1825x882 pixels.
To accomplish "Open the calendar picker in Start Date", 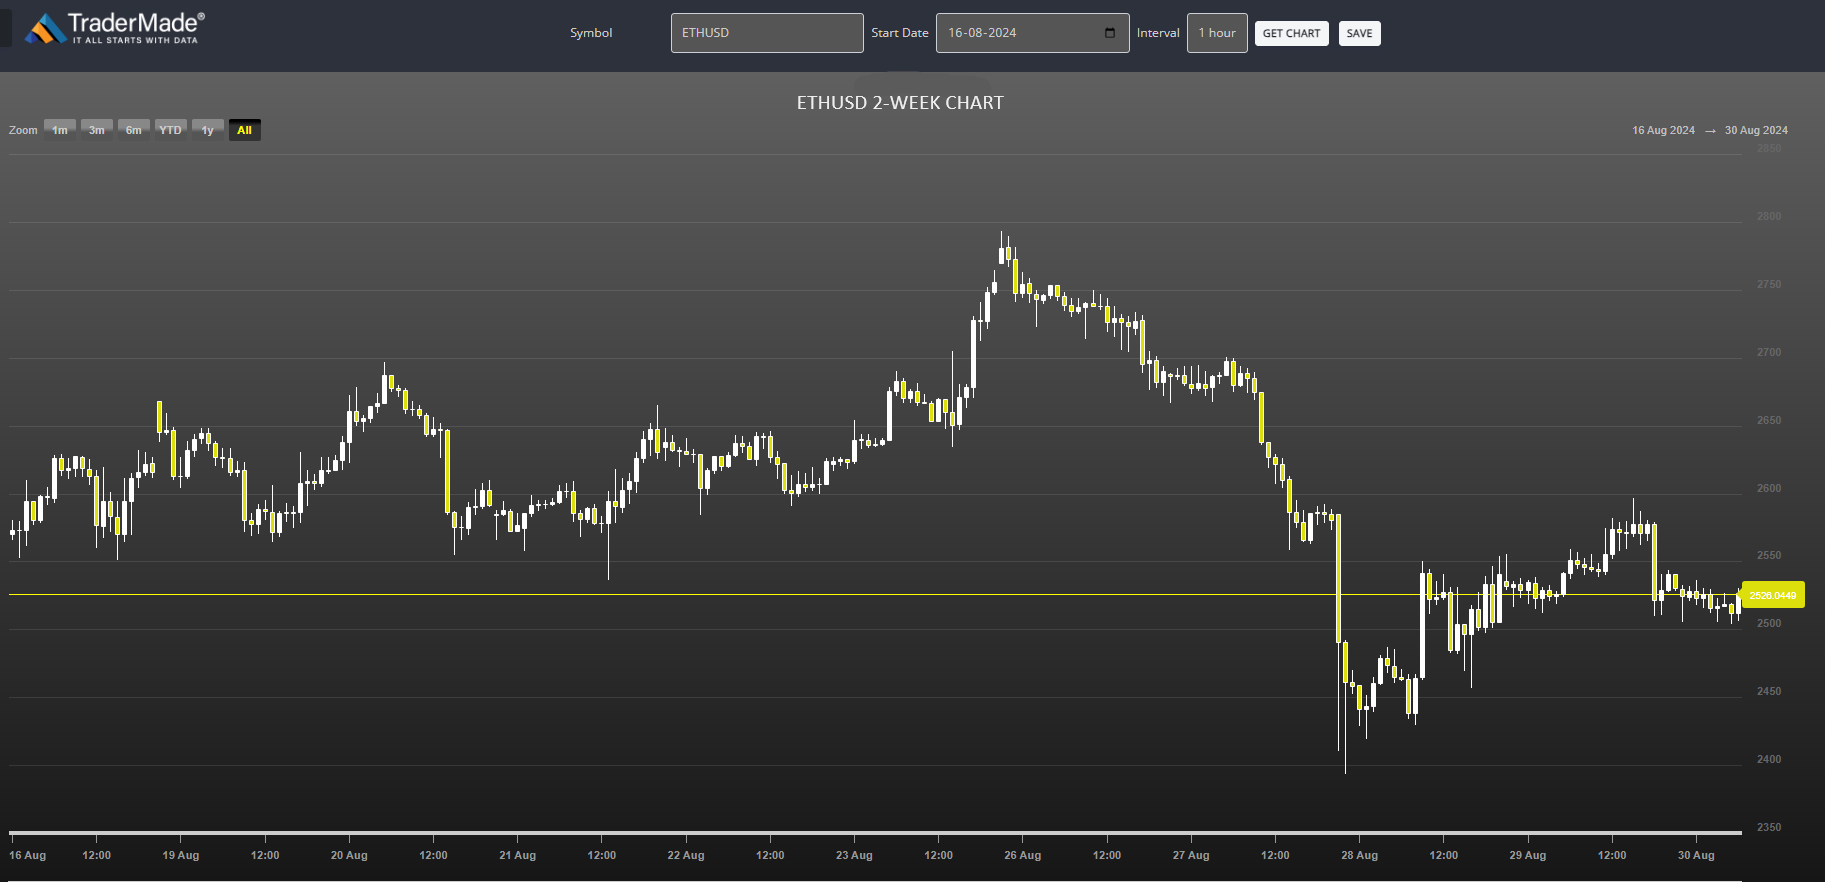I will click(1110, 33).
